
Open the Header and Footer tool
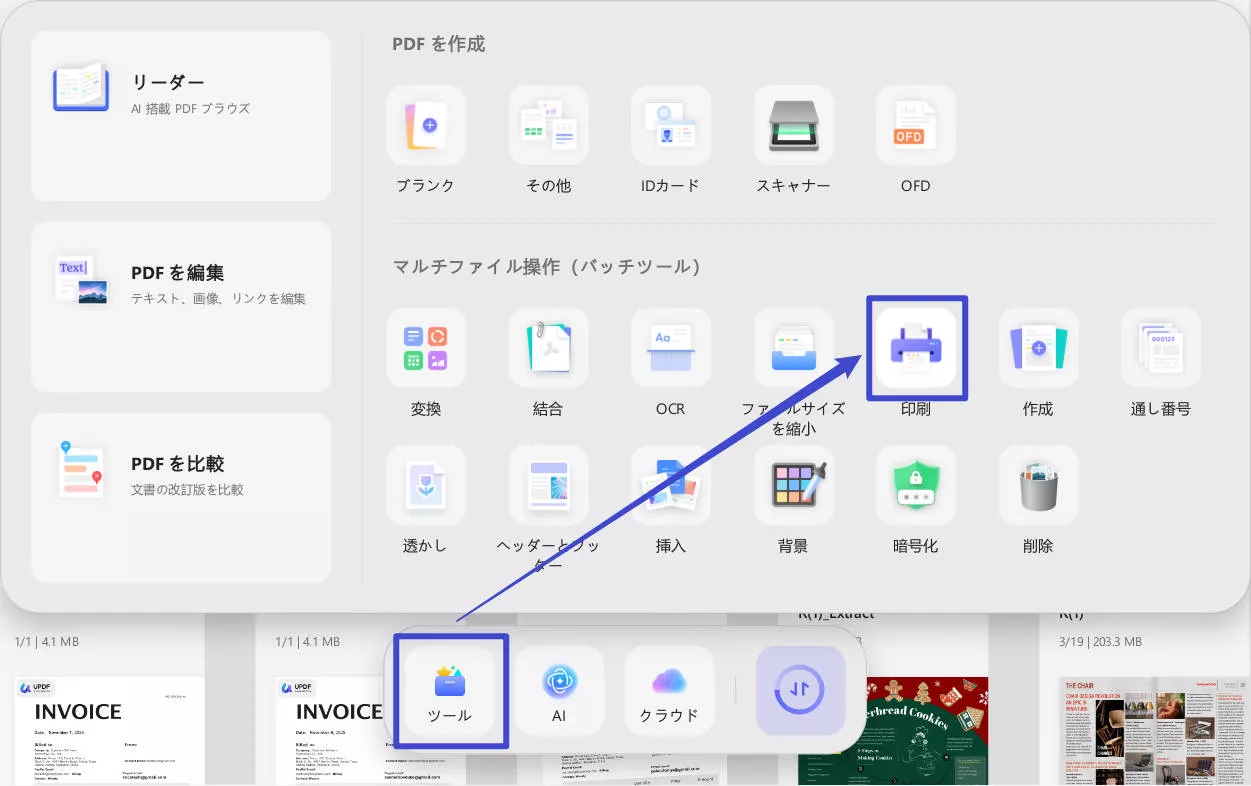point(547,485)
